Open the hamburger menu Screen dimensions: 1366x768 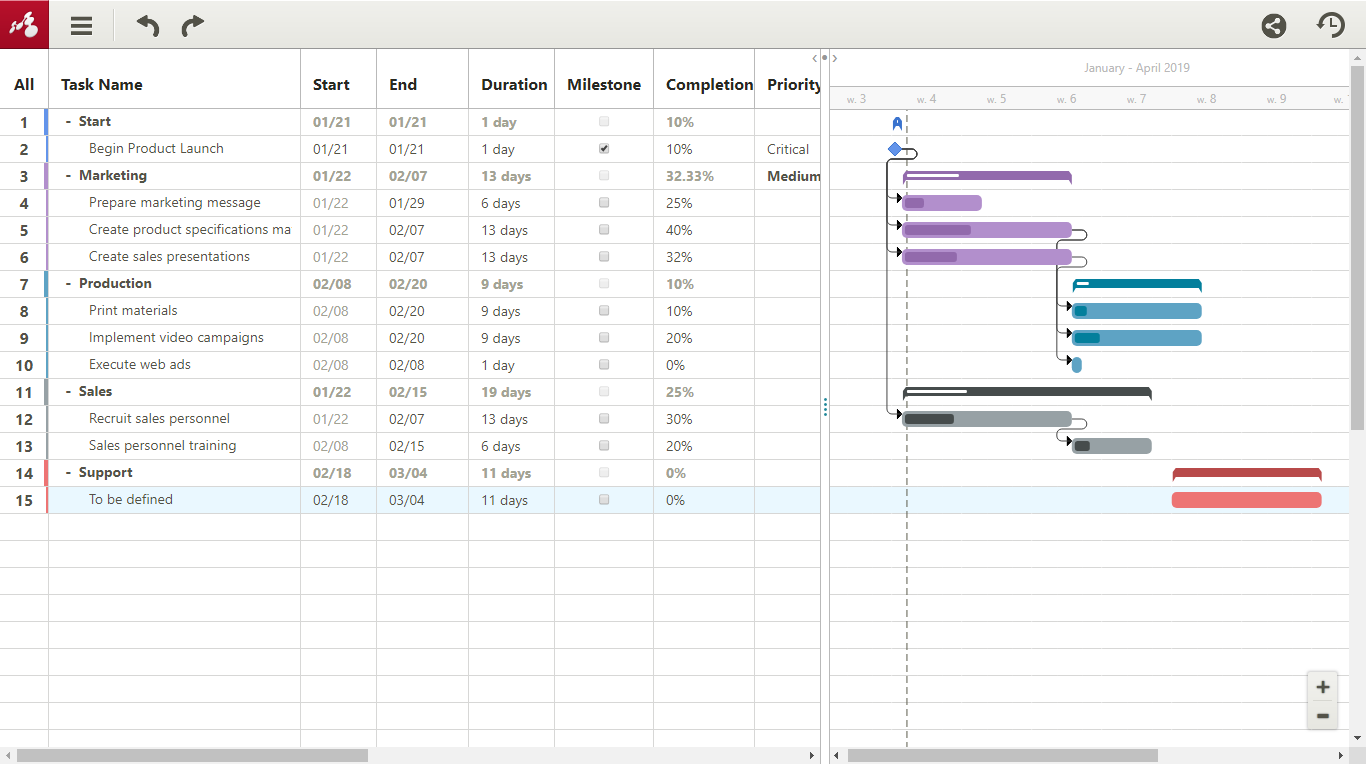click(x=82, y=26)
